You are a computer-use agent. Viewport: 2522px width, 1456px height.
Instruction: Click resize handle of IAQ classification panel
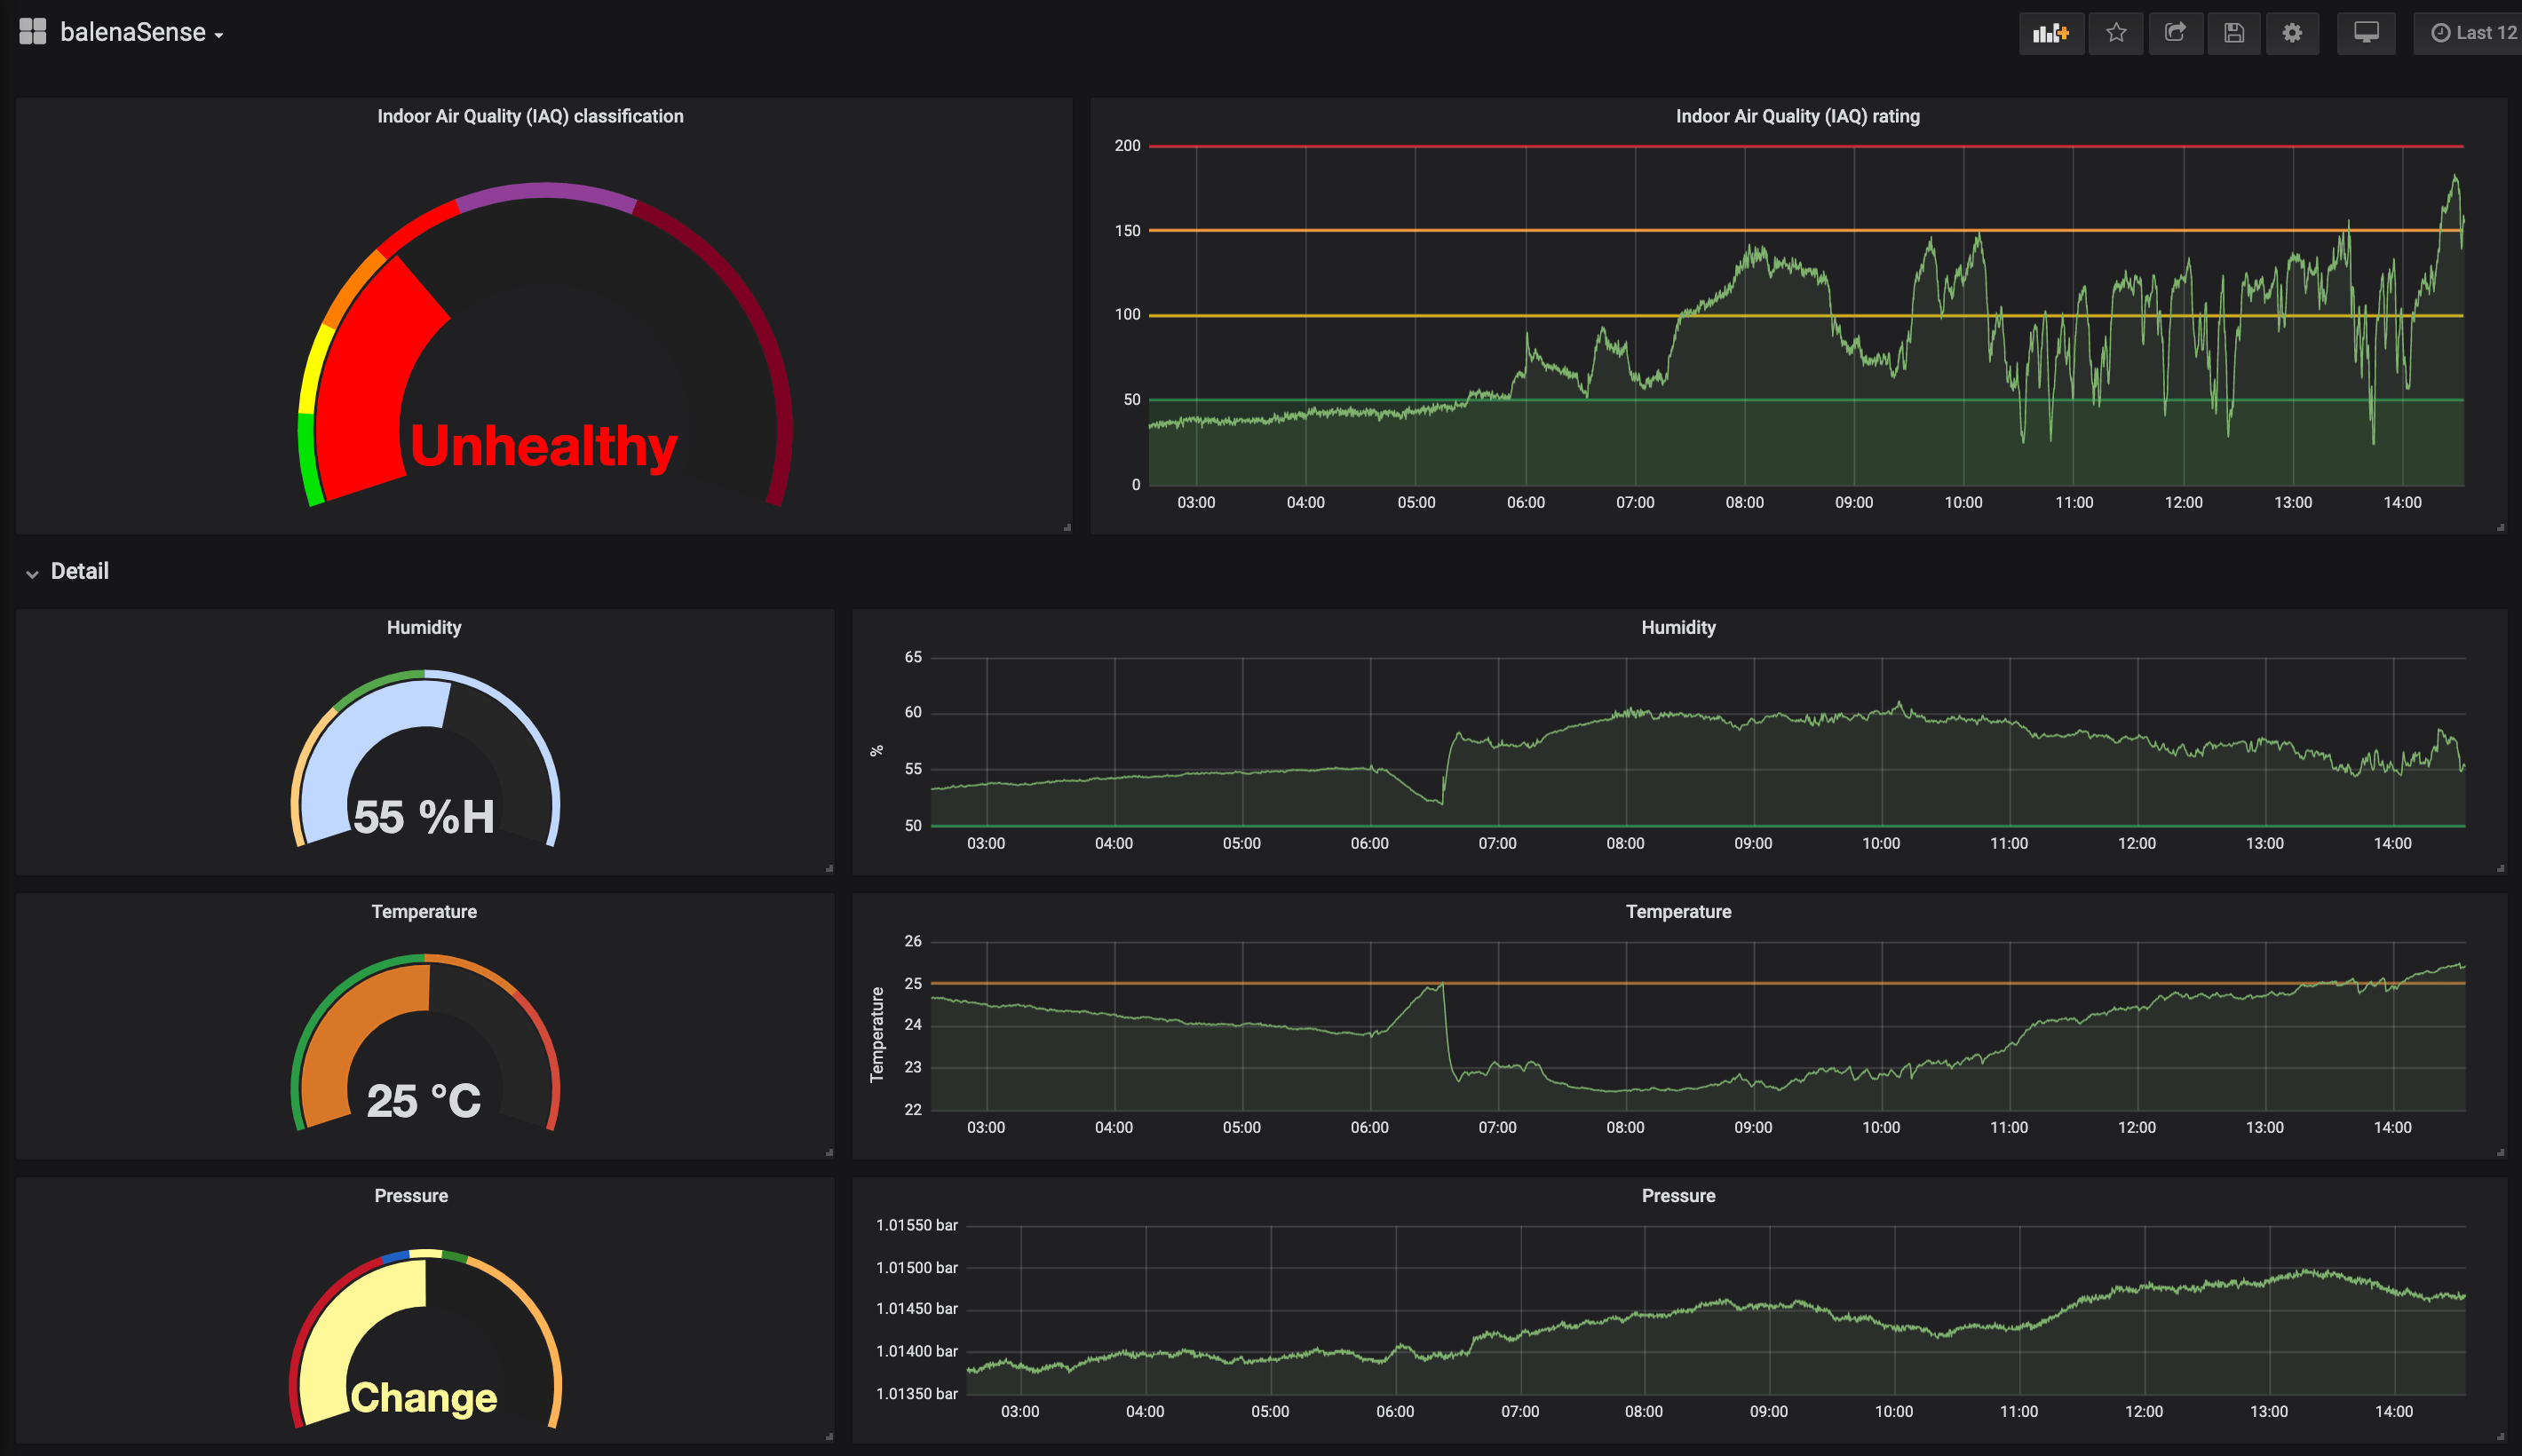pos(1067,527)
